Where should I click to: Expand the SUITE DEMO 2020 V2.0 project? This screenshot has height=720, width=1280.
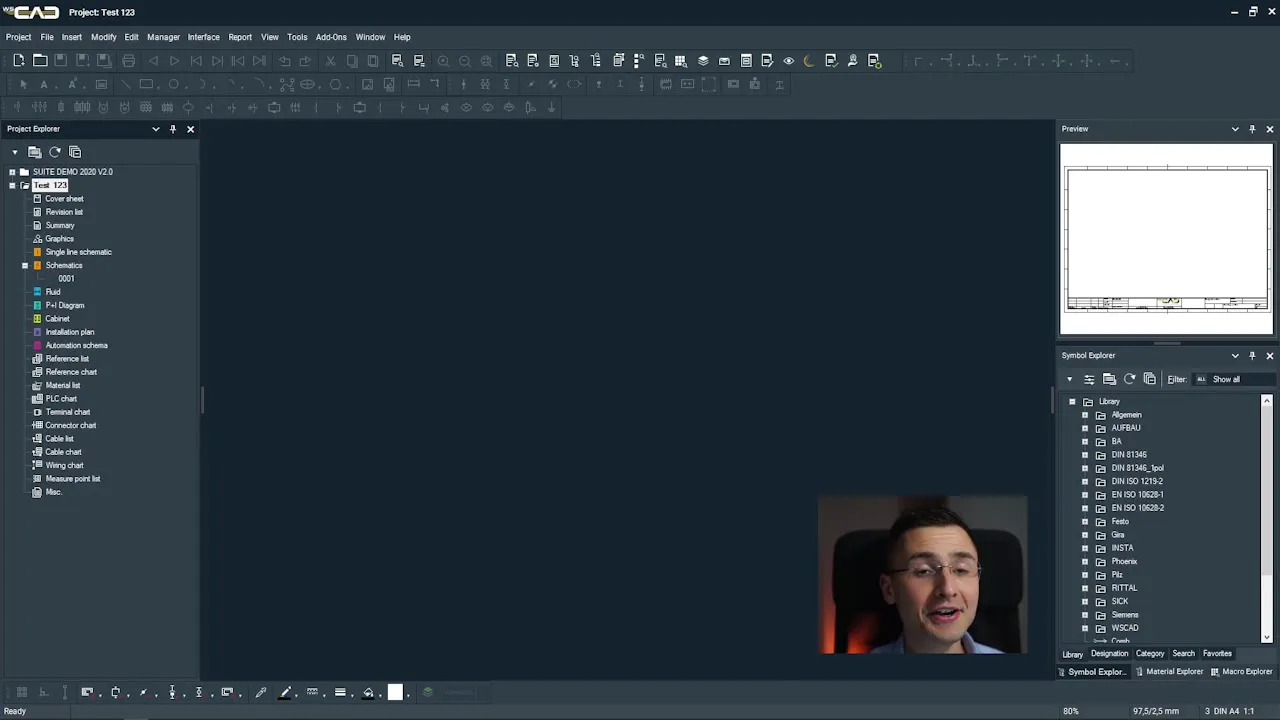(12, 172)
